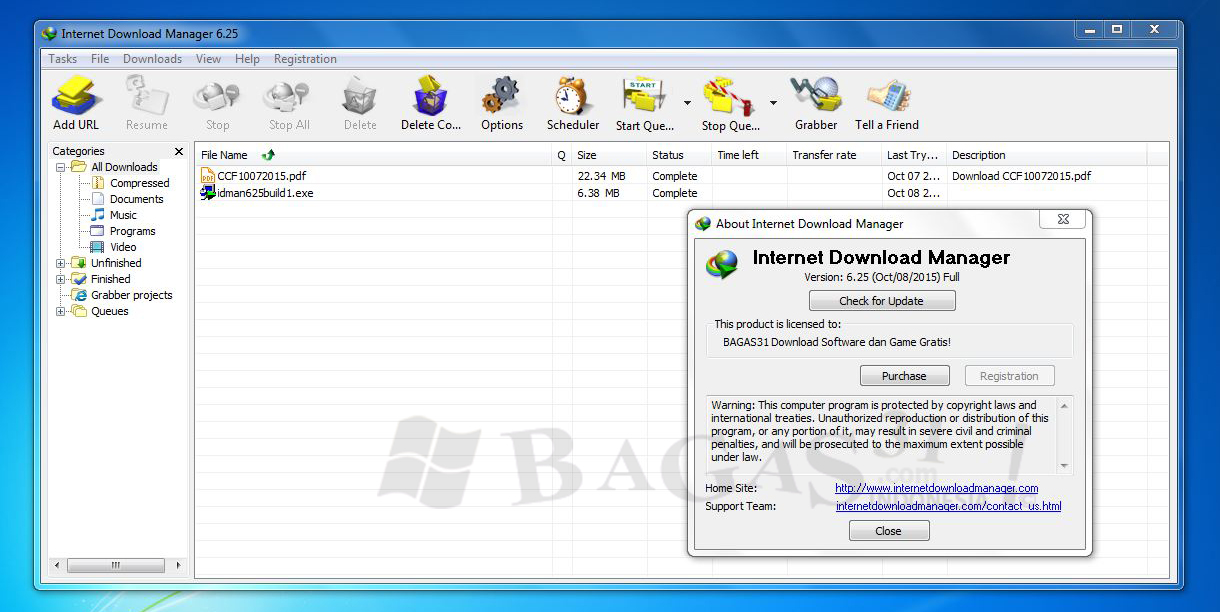Open Start Queue dropdown arrow
Viewport: 1220px width, 612px height.
pyautogui.click(x=687, y=103)
